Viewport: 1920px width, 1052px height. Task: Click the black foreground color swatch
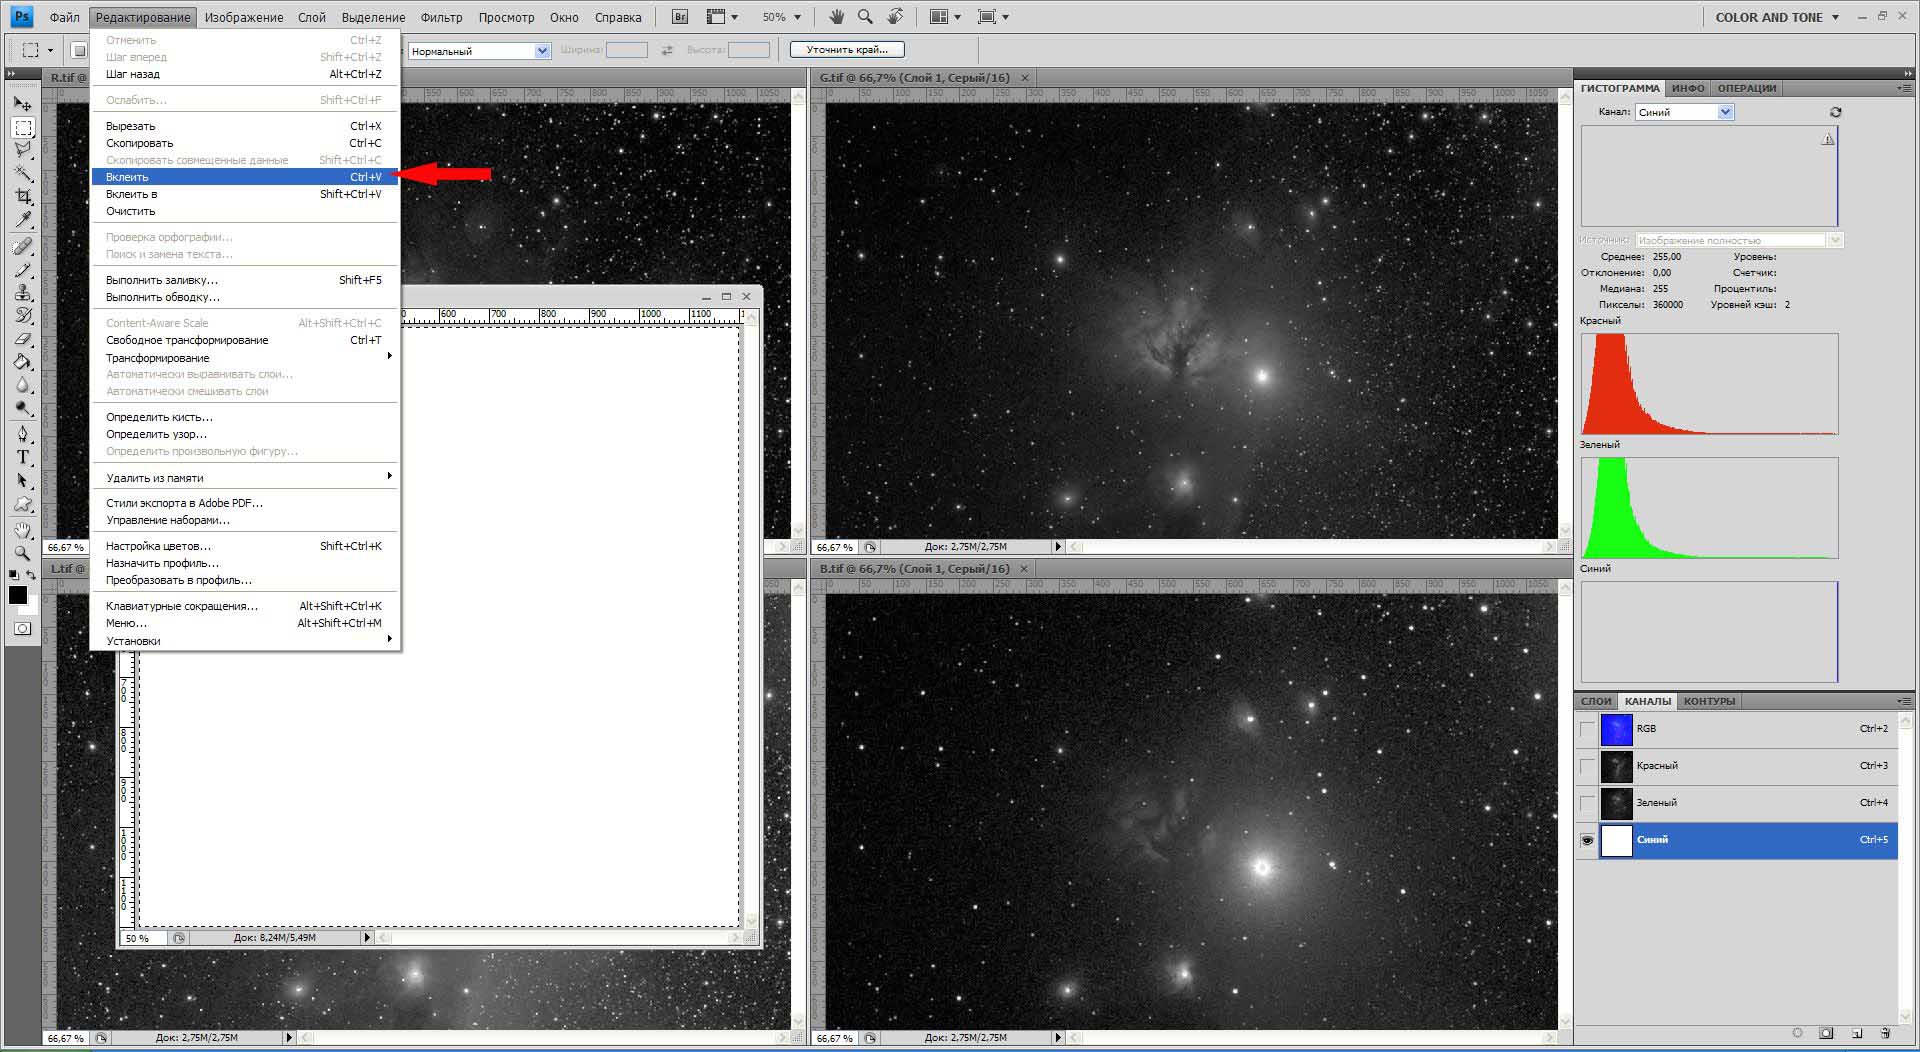pyautogui.click(x=18, y=595)
